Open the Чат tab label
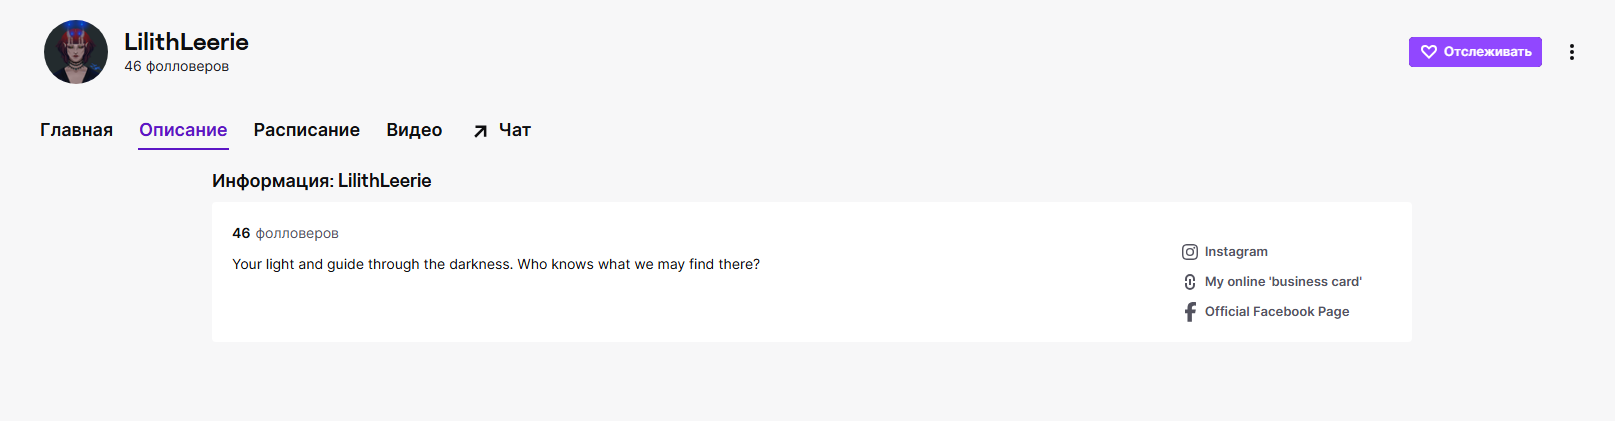The width and height of the screenshot is (1615, 421). (515, 130)
